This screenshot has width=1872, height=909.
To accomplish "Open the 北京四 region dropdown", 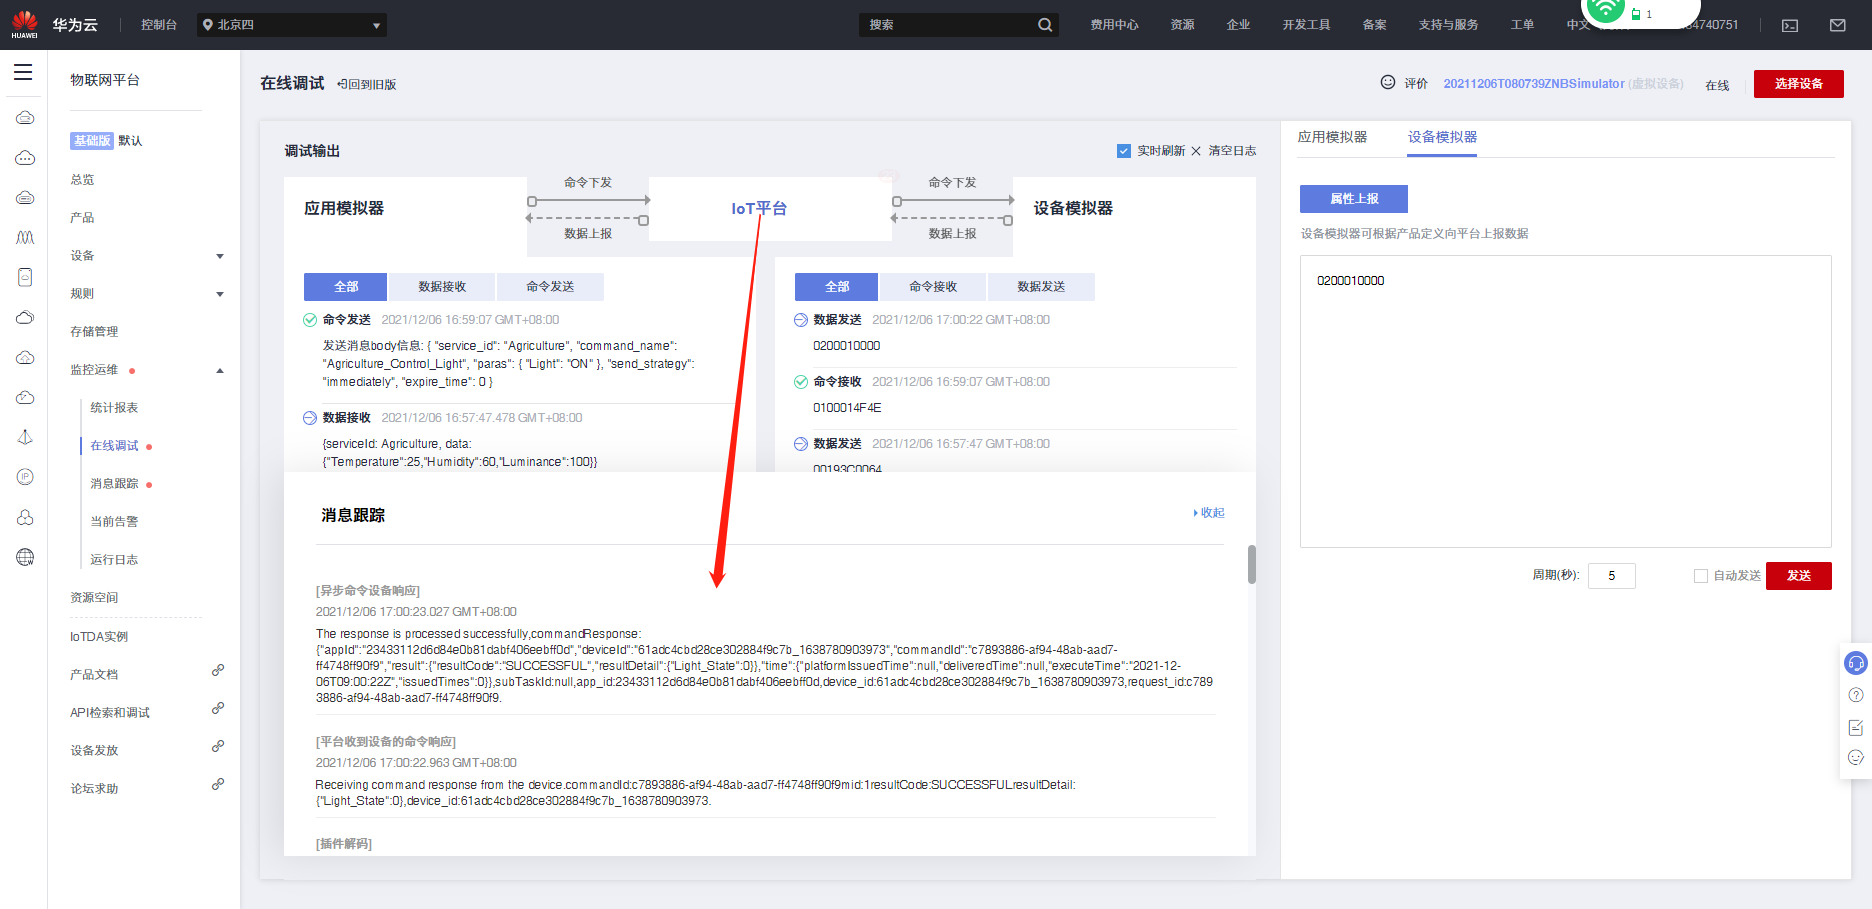I will [291, 25].
